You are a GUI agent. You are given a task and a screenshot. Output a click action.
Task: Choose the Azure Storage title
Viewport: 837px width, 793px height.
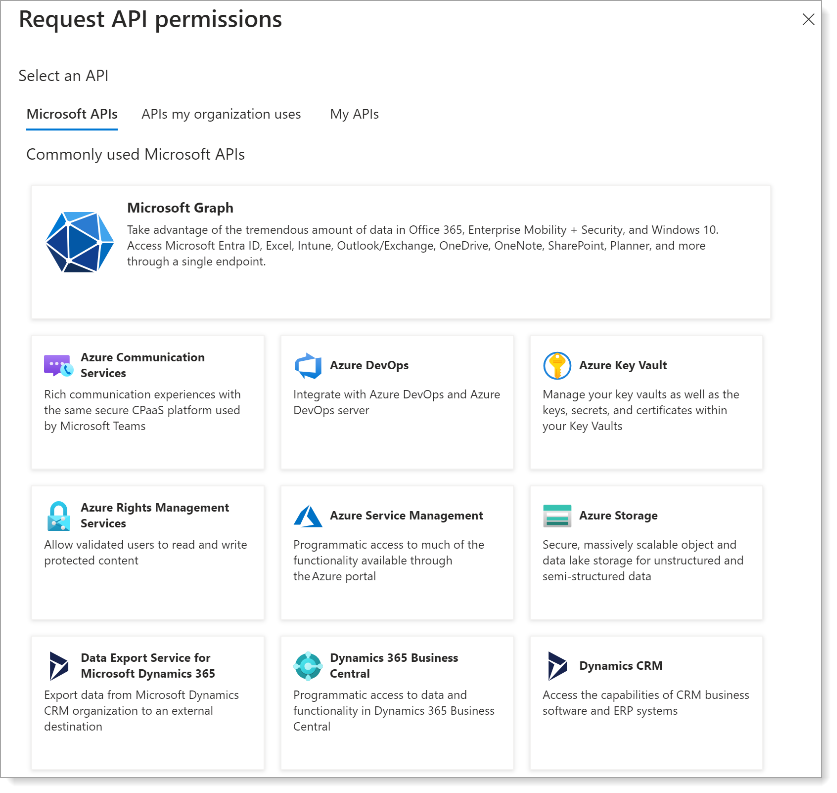(x=618, y=516)
